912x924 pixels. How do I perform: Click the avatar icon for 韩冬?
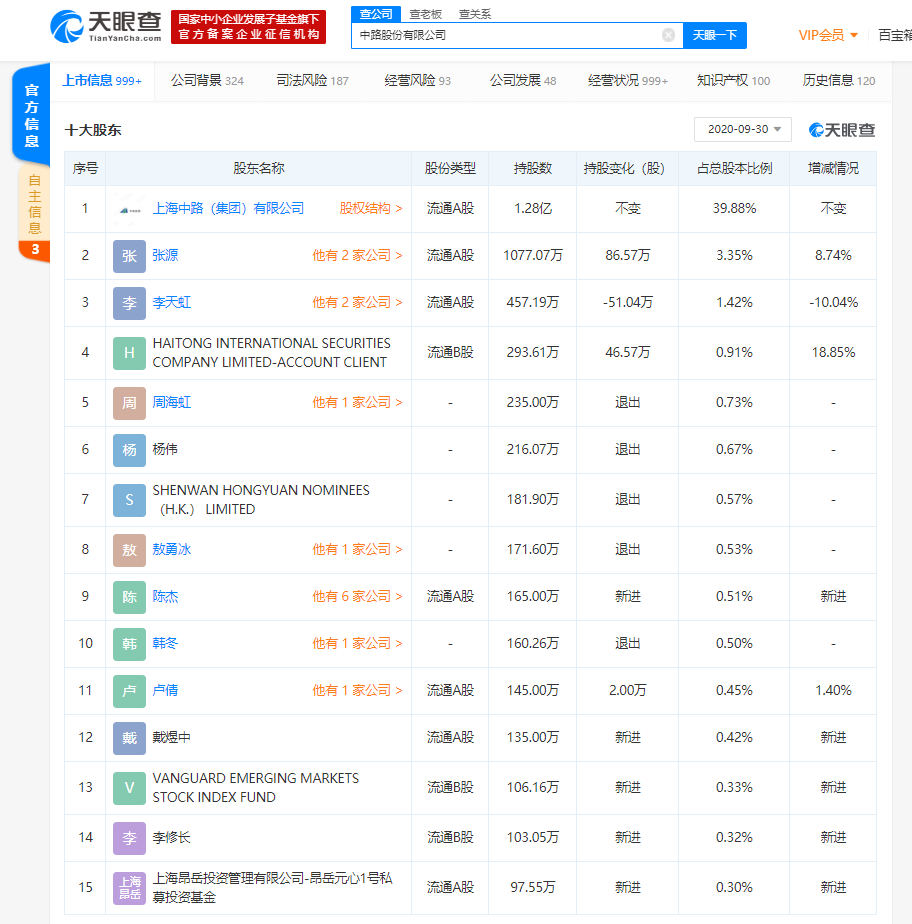[129, 644]
